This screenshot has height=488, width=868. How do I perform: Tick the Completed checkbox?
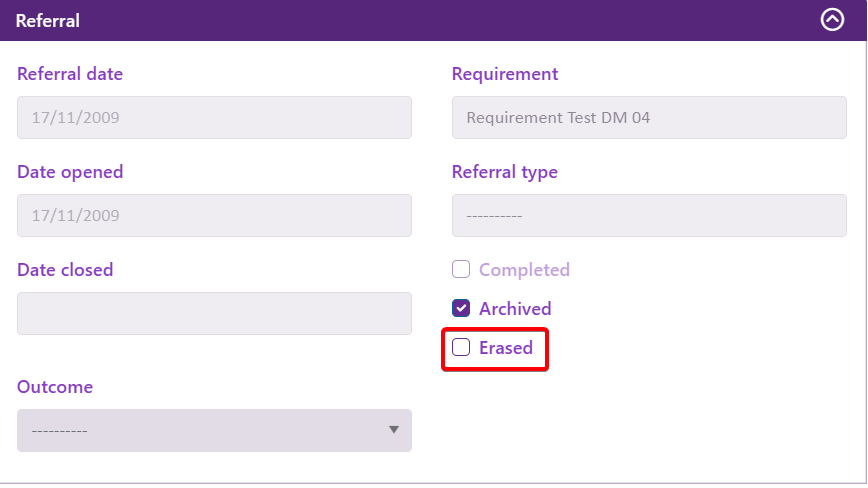(461, 270)
